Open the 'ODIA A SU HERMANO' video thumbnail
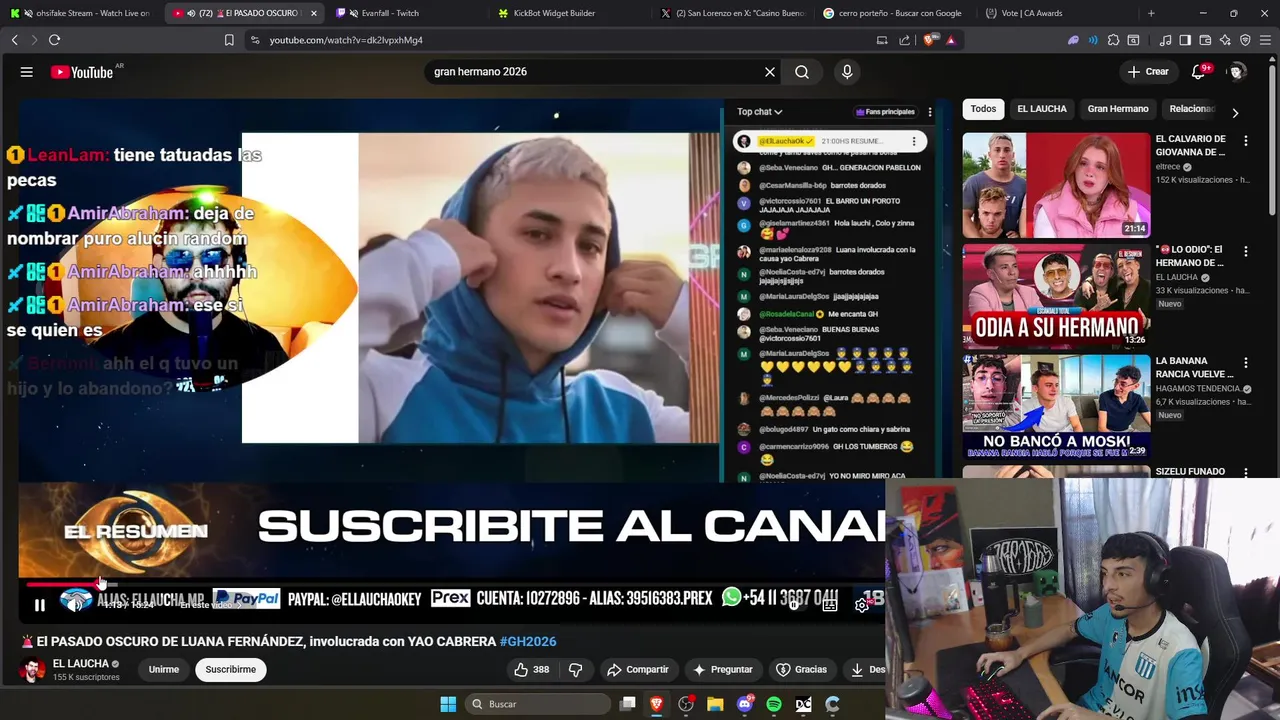The width and height of the screenshot is (1280, 720). pos(1056,295)
